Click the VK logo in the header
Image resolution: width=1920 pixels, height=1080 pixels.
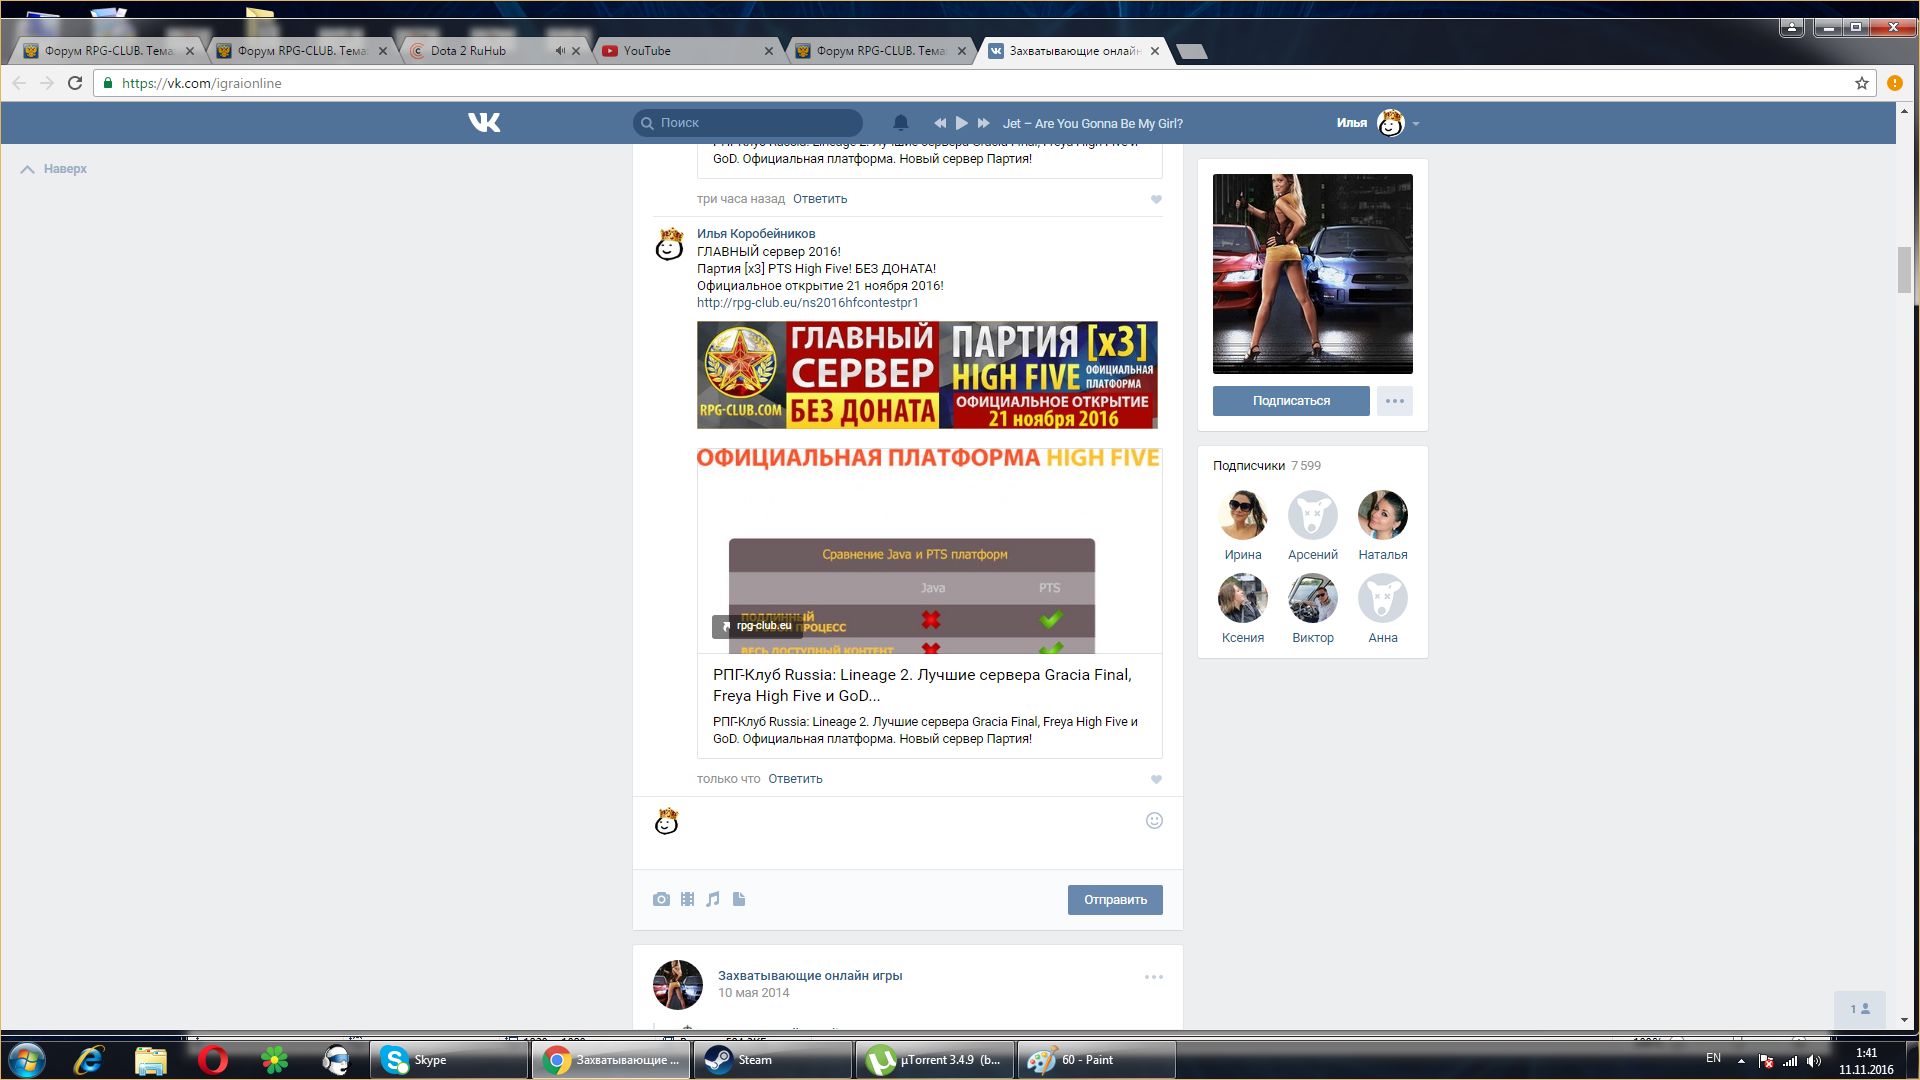coord(484,122)
